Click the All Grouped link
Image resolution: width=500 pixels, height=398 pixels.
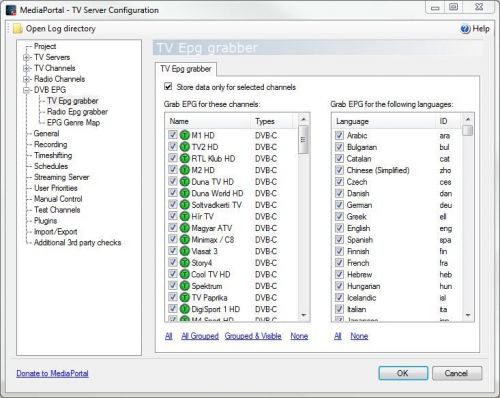pyautogui.click(x=200, y=336)
